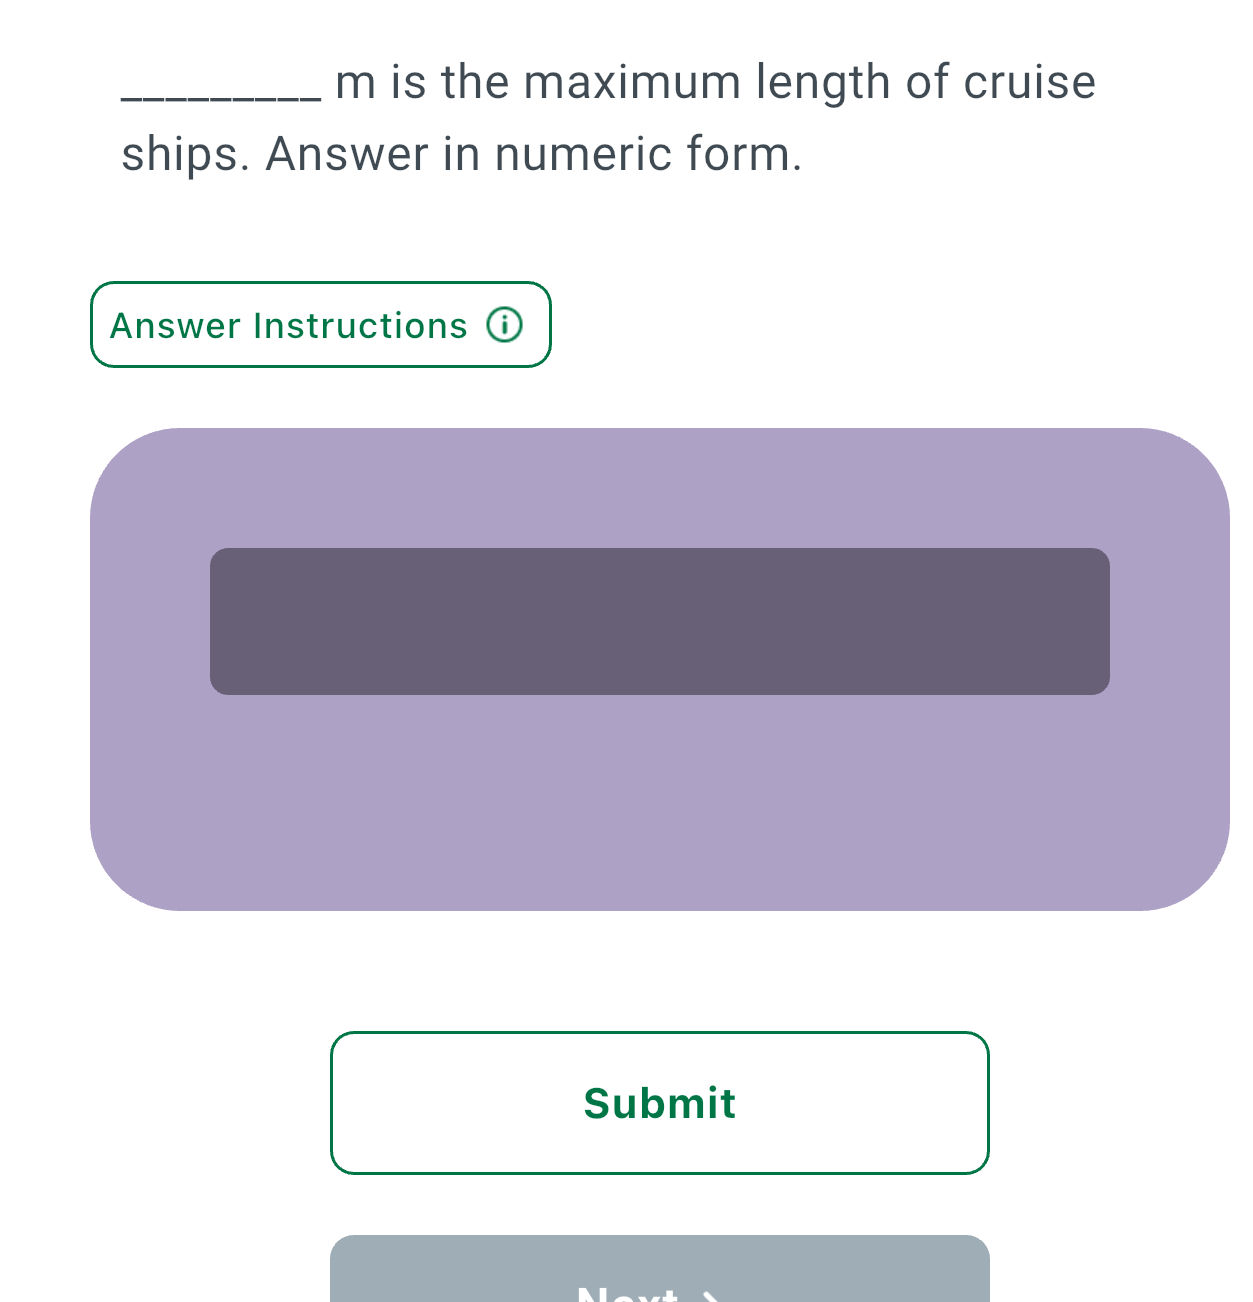The image size is (1253, 1302).
Task: Click the purple answer panel
Action: pyautogui.click(x=659, y=810)
